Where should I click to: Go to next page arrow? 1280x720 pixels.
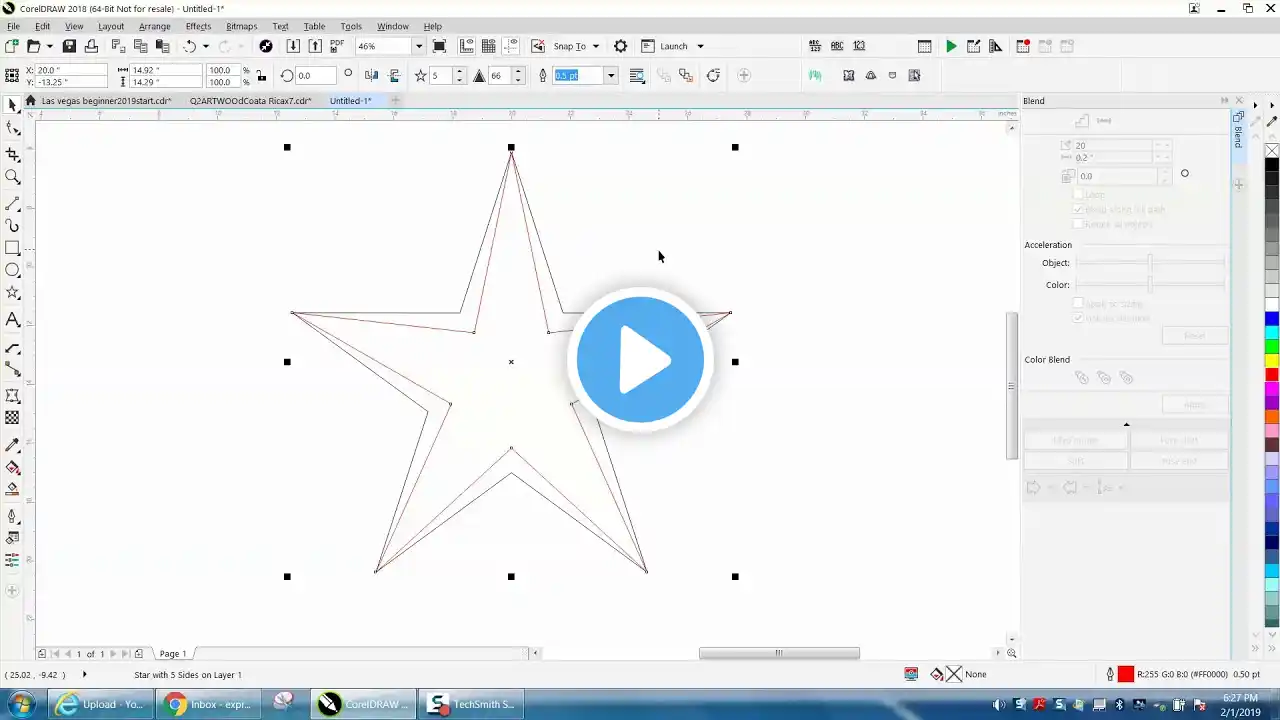coord(113,654)
